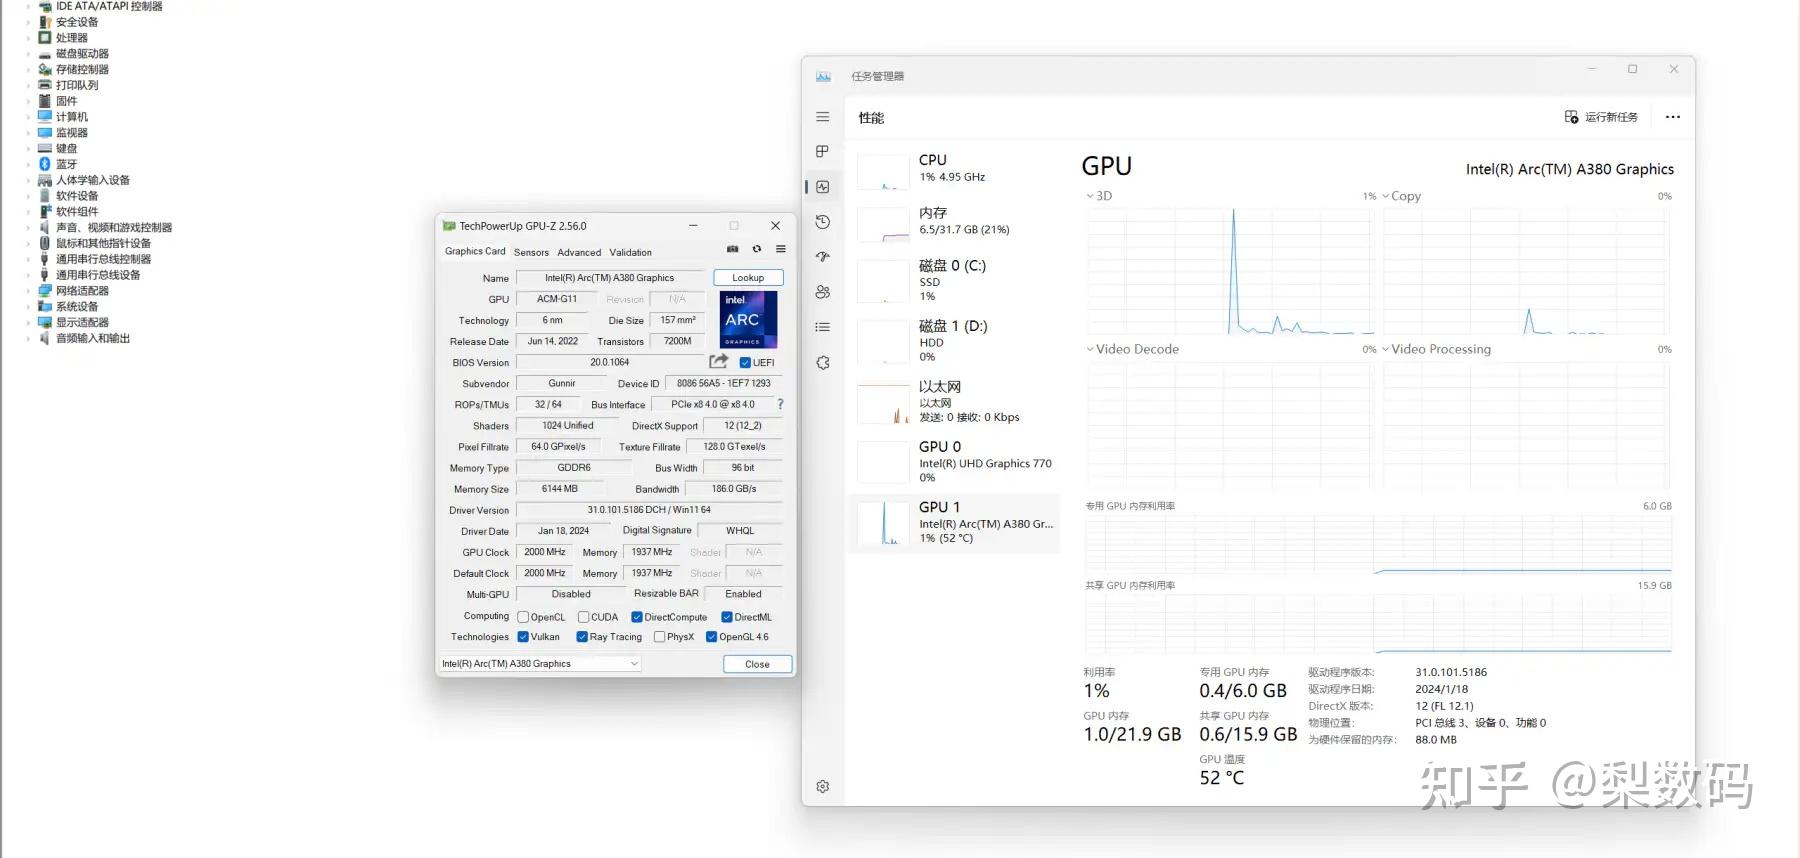Open the Copy graph selector dropdown
1800x858 pixels.
point(1401,196)
